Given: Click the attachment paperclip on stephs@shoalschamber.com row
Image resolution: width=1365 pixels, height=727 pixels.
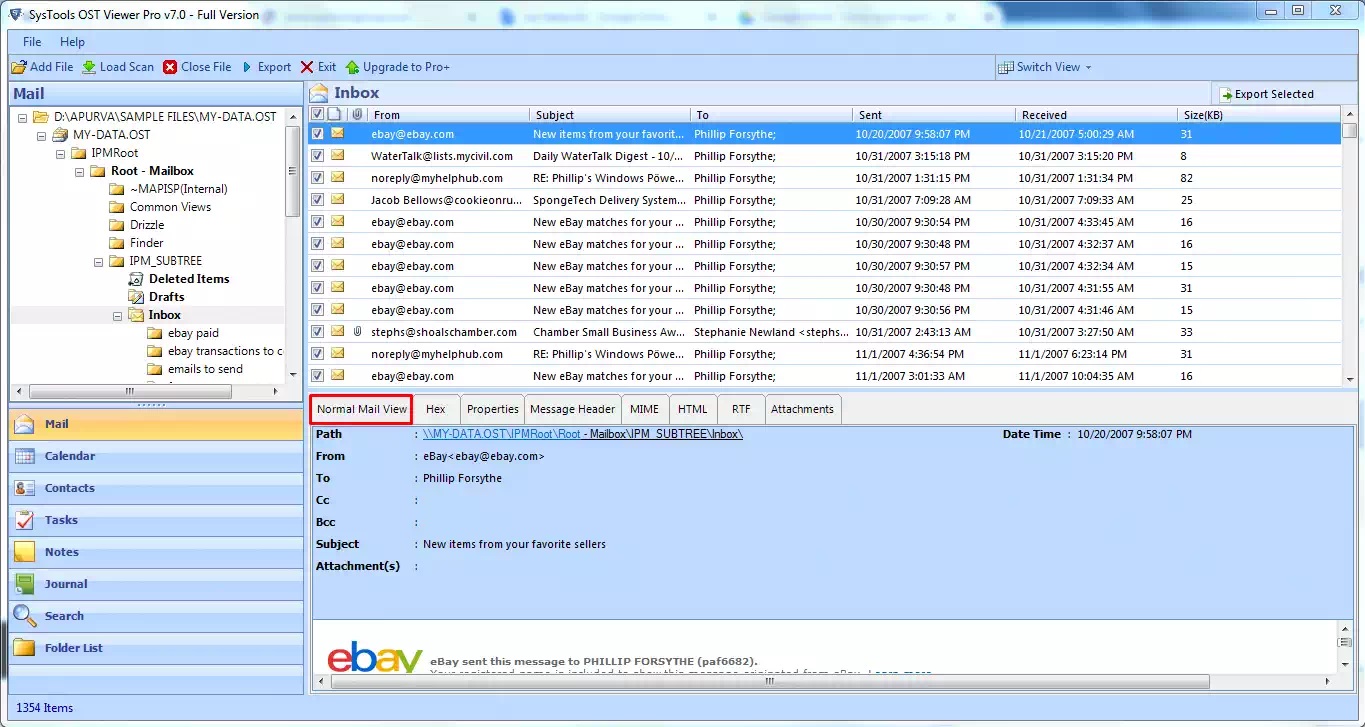Looking at the screenshot, I should tap(357, 332).
